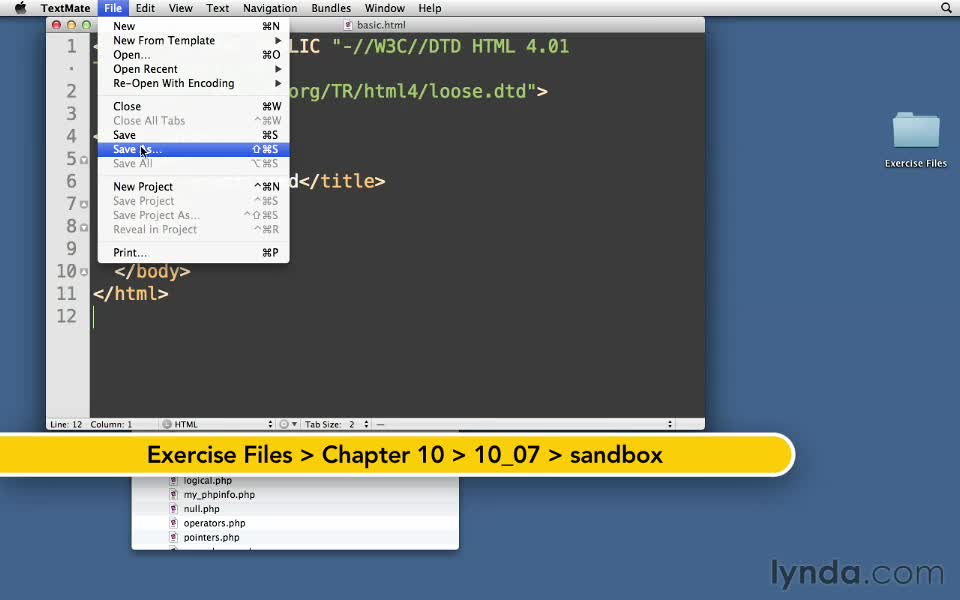
Task: Click the </body> closing tag on line 10
Action: click(152, 271)
